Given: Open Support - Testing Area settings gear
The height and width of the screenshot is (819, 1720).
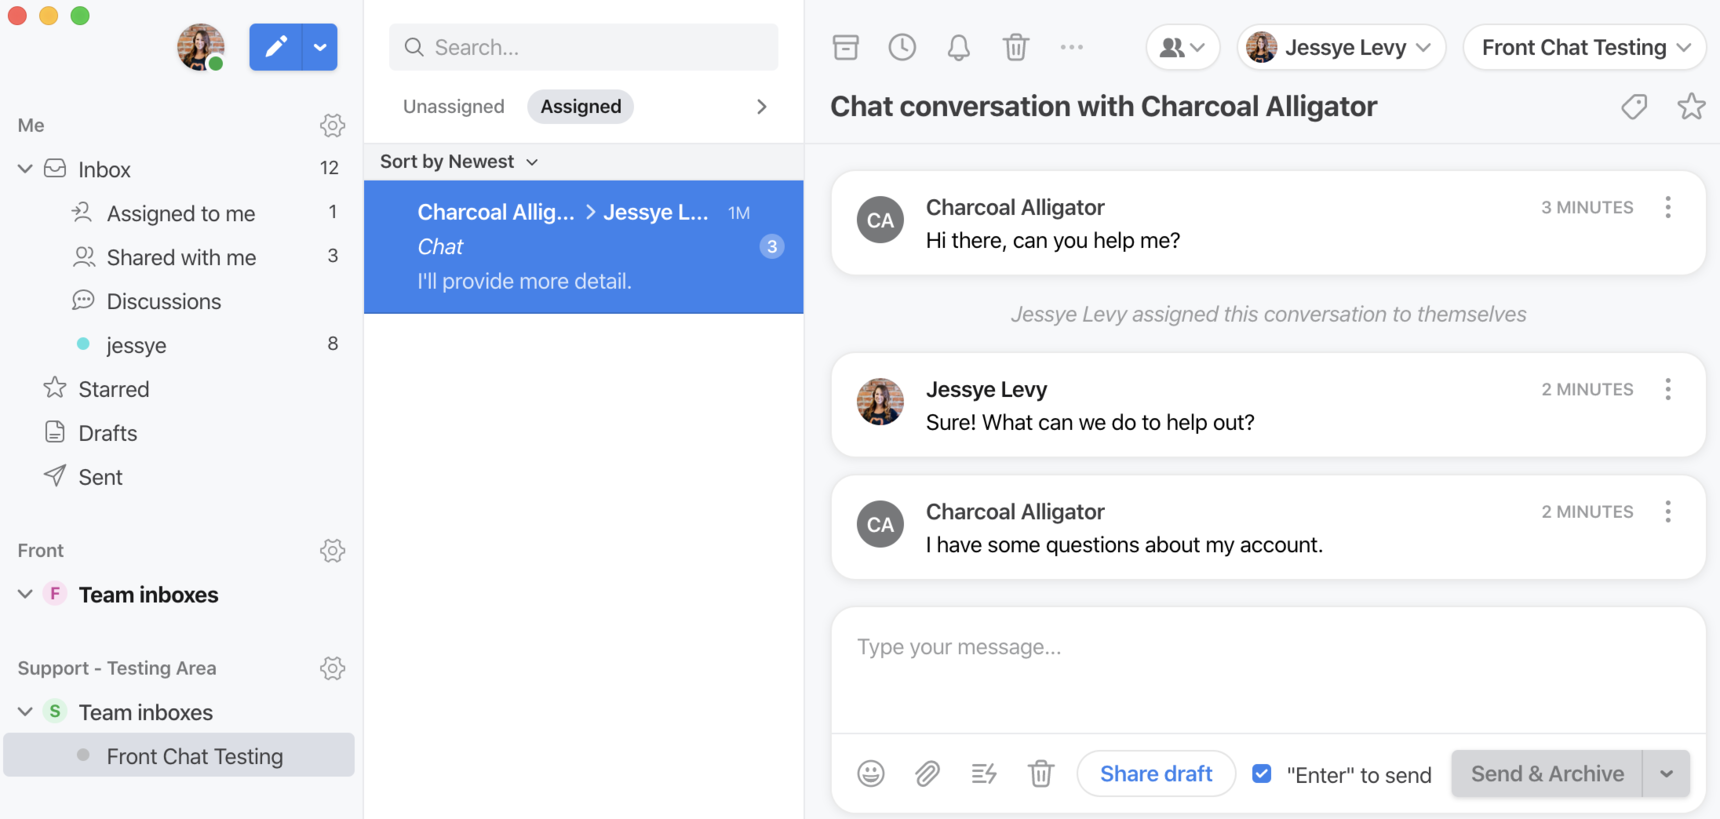Looking at the screenshot, I should pyautogui.click(x=332, y=669).
